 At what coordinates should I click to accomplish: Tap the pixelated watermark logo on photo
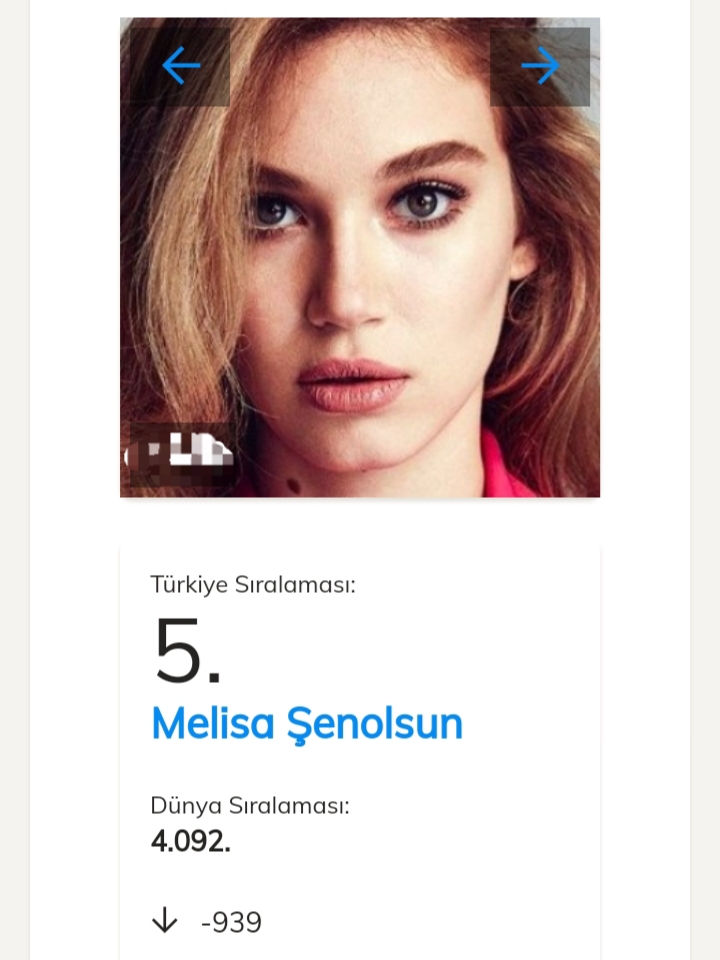pyautogui.click(x=185, y=454)
